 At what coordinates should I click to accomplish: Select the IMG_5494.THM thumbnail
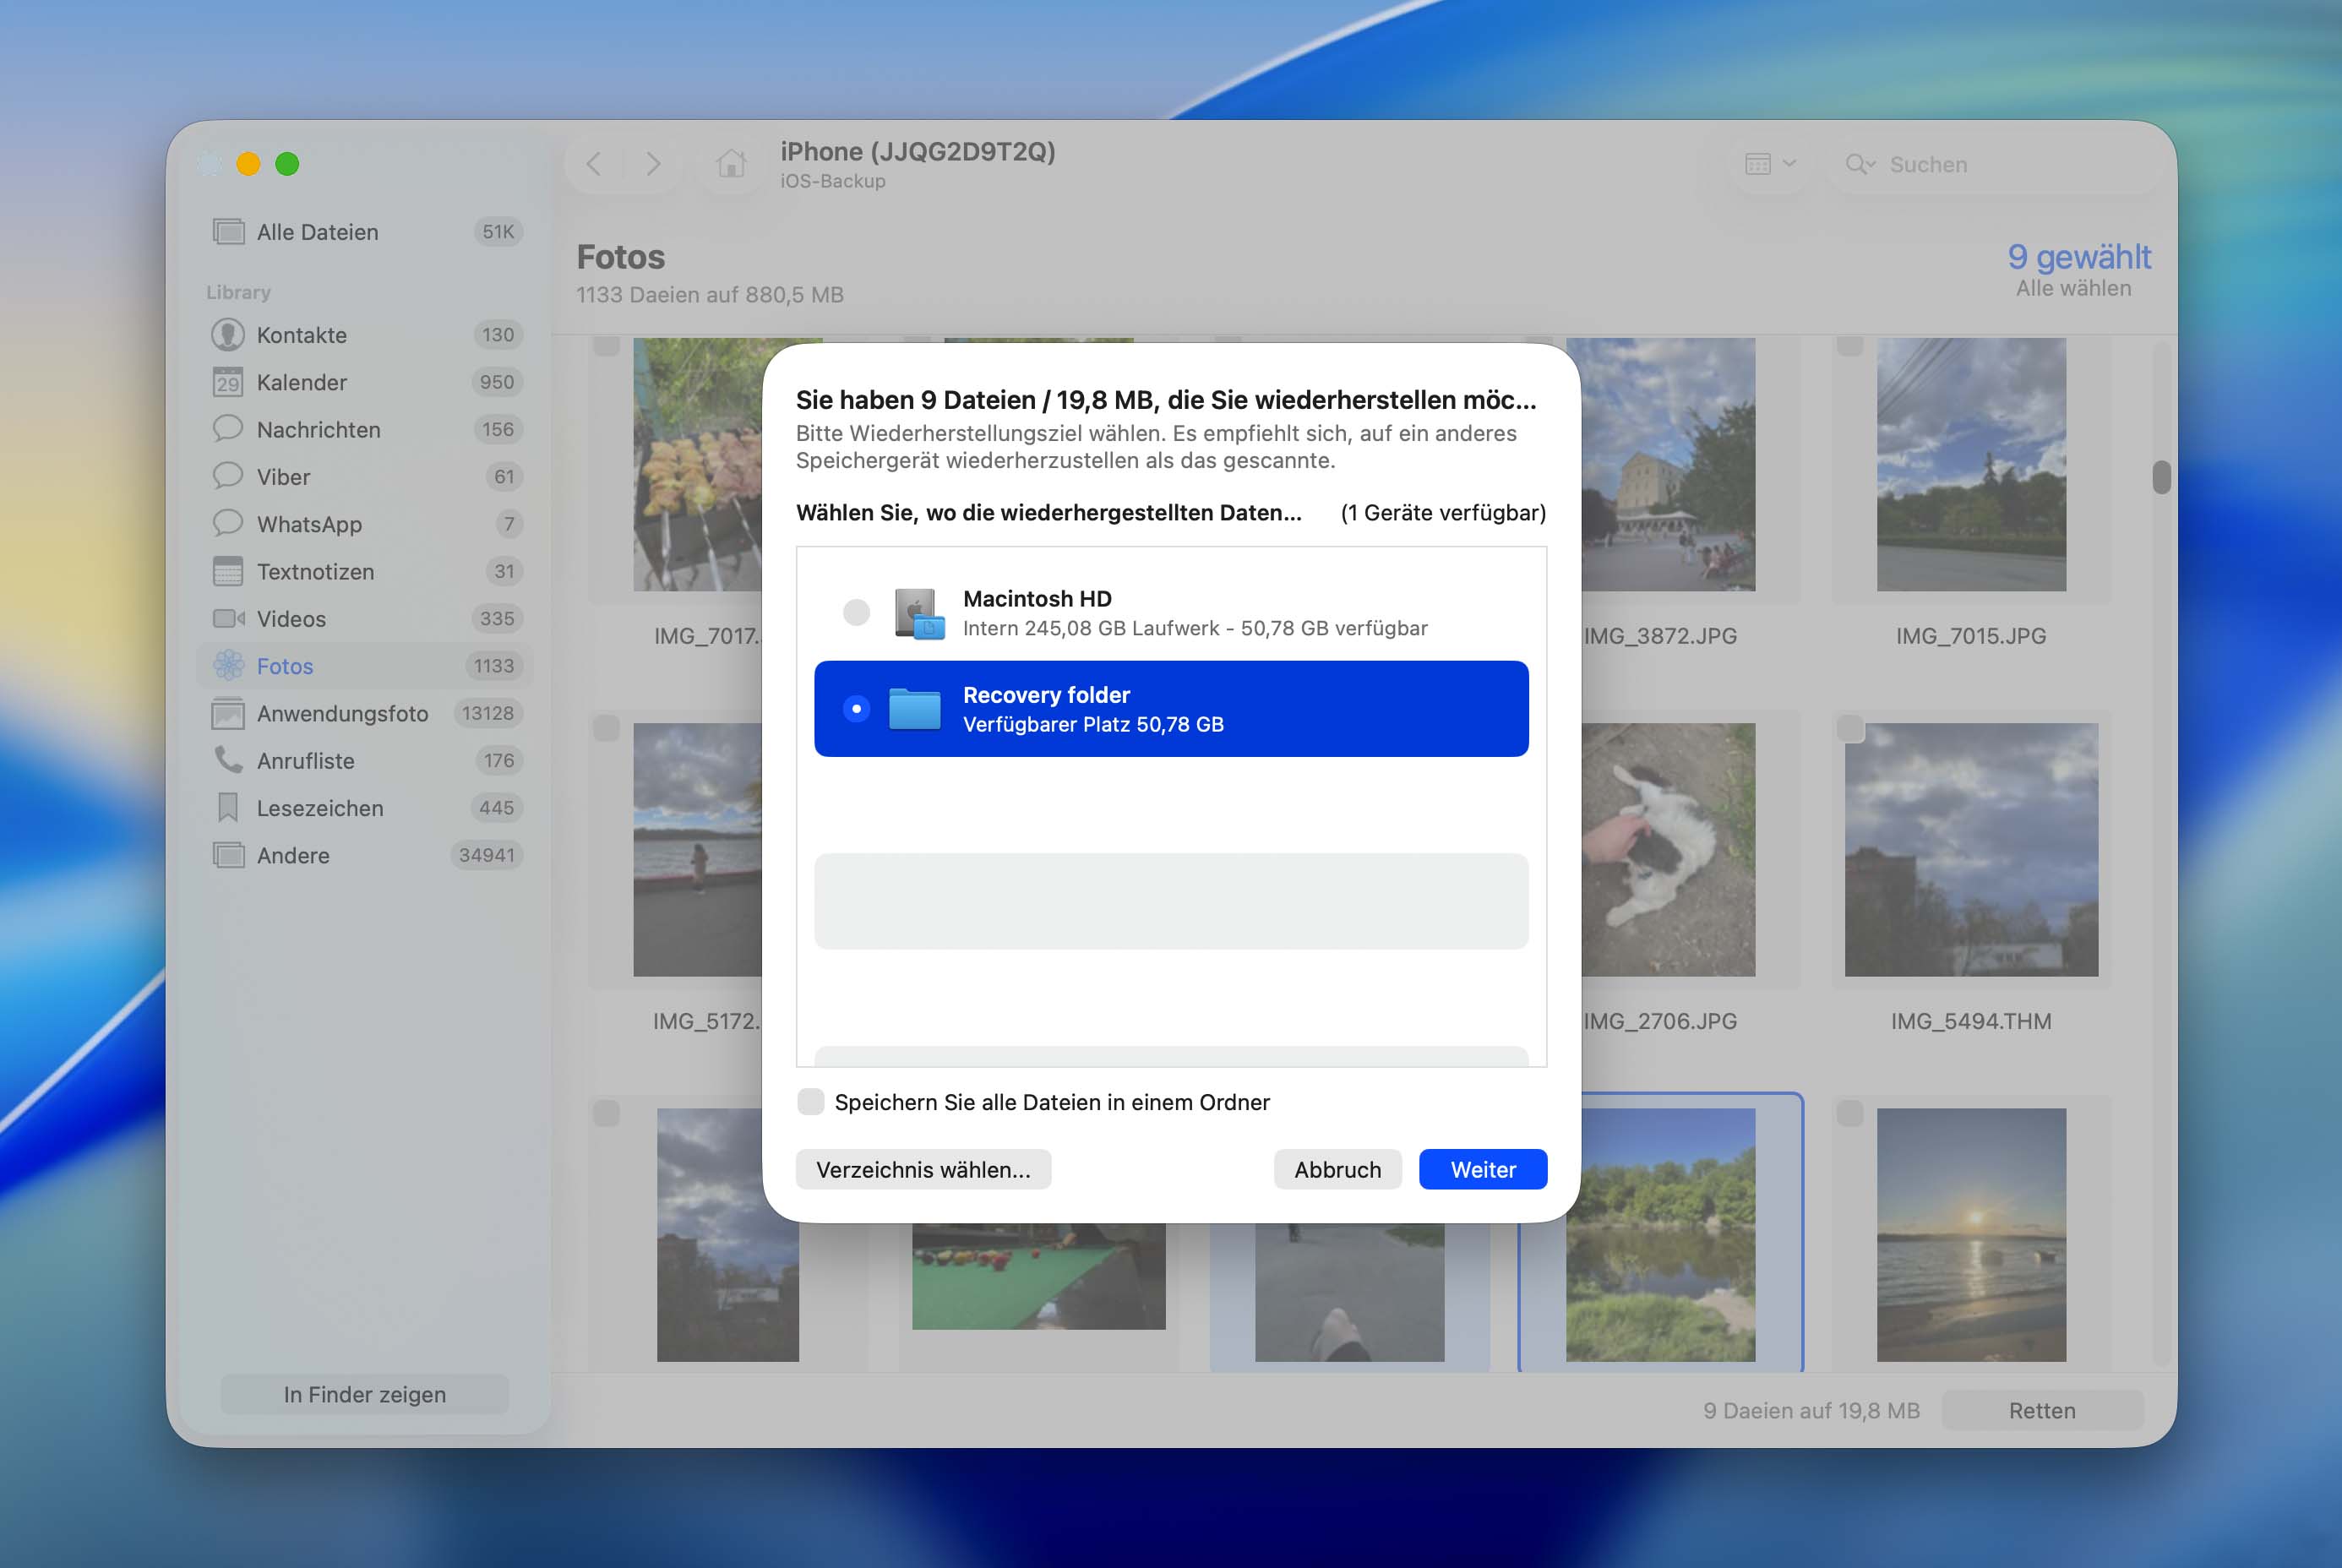pyautogui.click(x=1971, y=849)
